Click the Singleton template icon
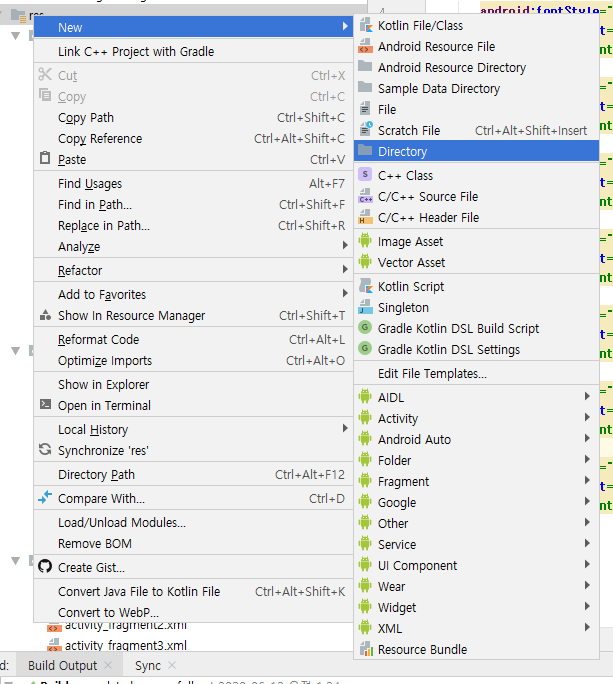Image resolution: width=613 pixels, height=684 pixels. (x=366, y=307)
